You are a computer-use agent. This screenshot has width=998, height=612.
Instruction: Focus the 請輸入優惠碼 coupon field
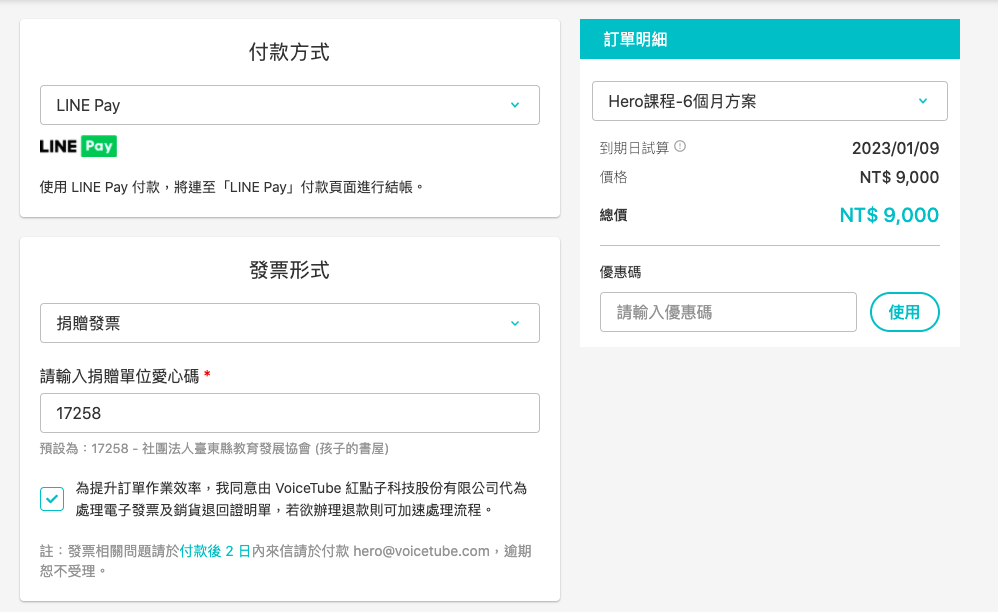[727, 312]
